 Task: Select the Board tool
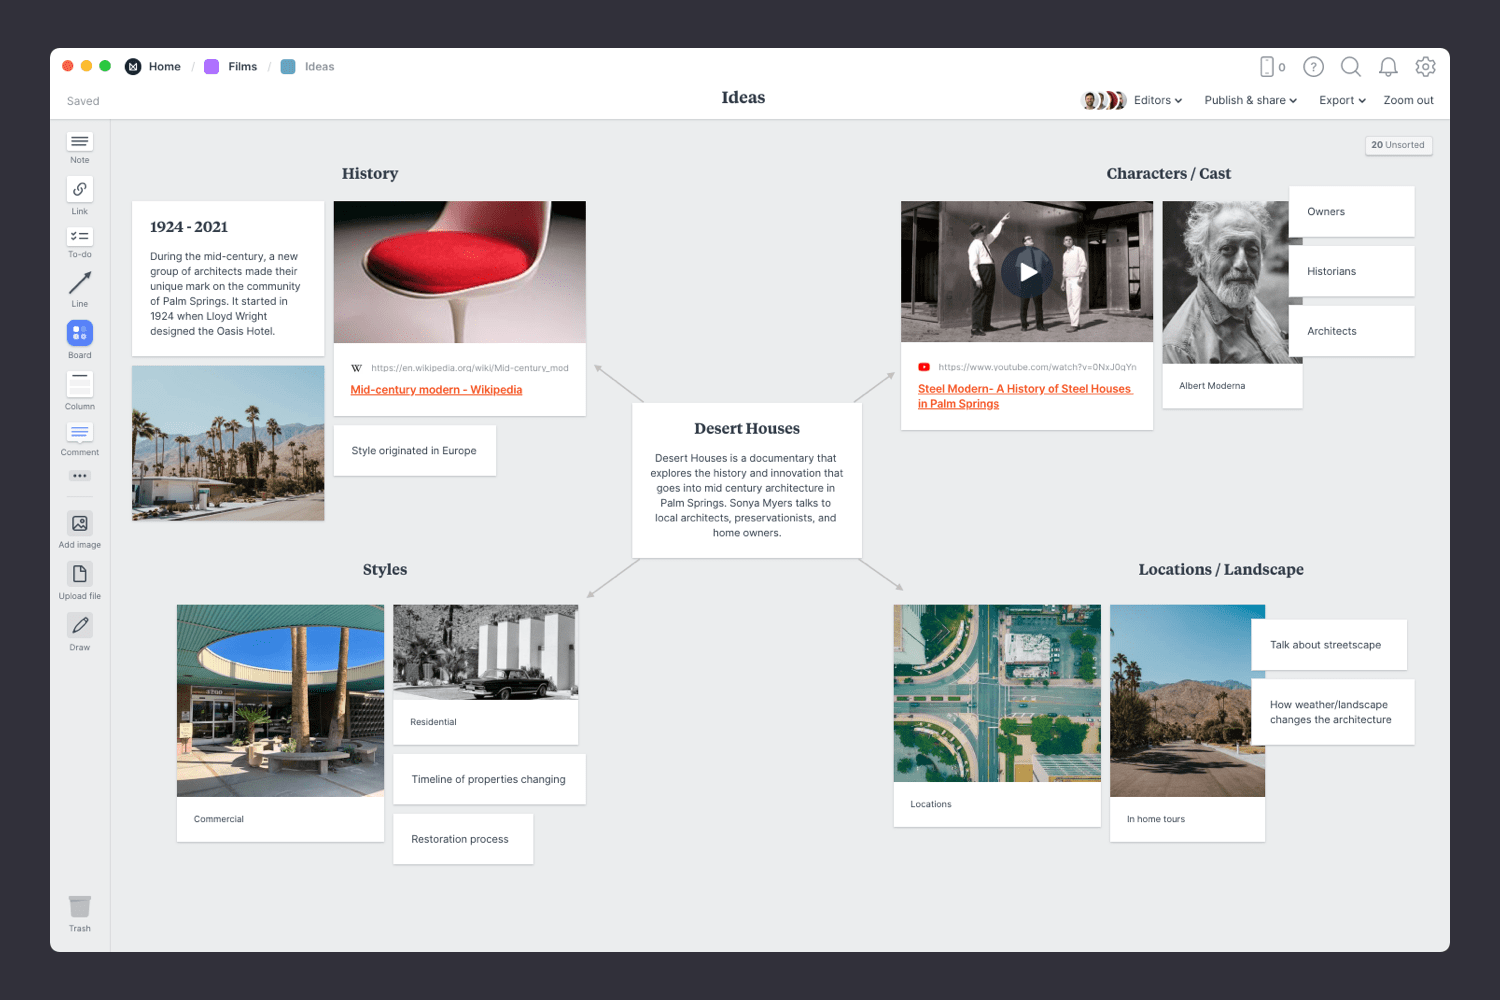pyautogui.click(x=79, y=333)
